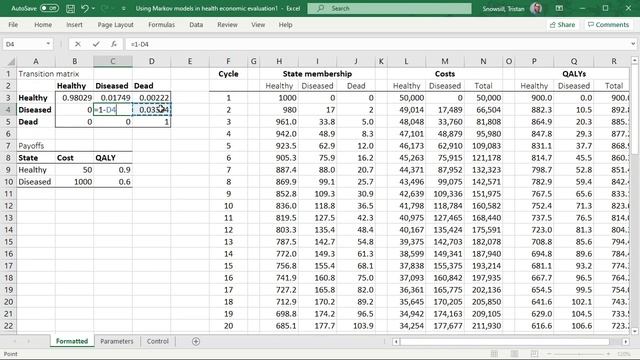Click cell with value 0.00222
Image resolution: width=640 pixels, height=360 pixels.
coord(151,98)
